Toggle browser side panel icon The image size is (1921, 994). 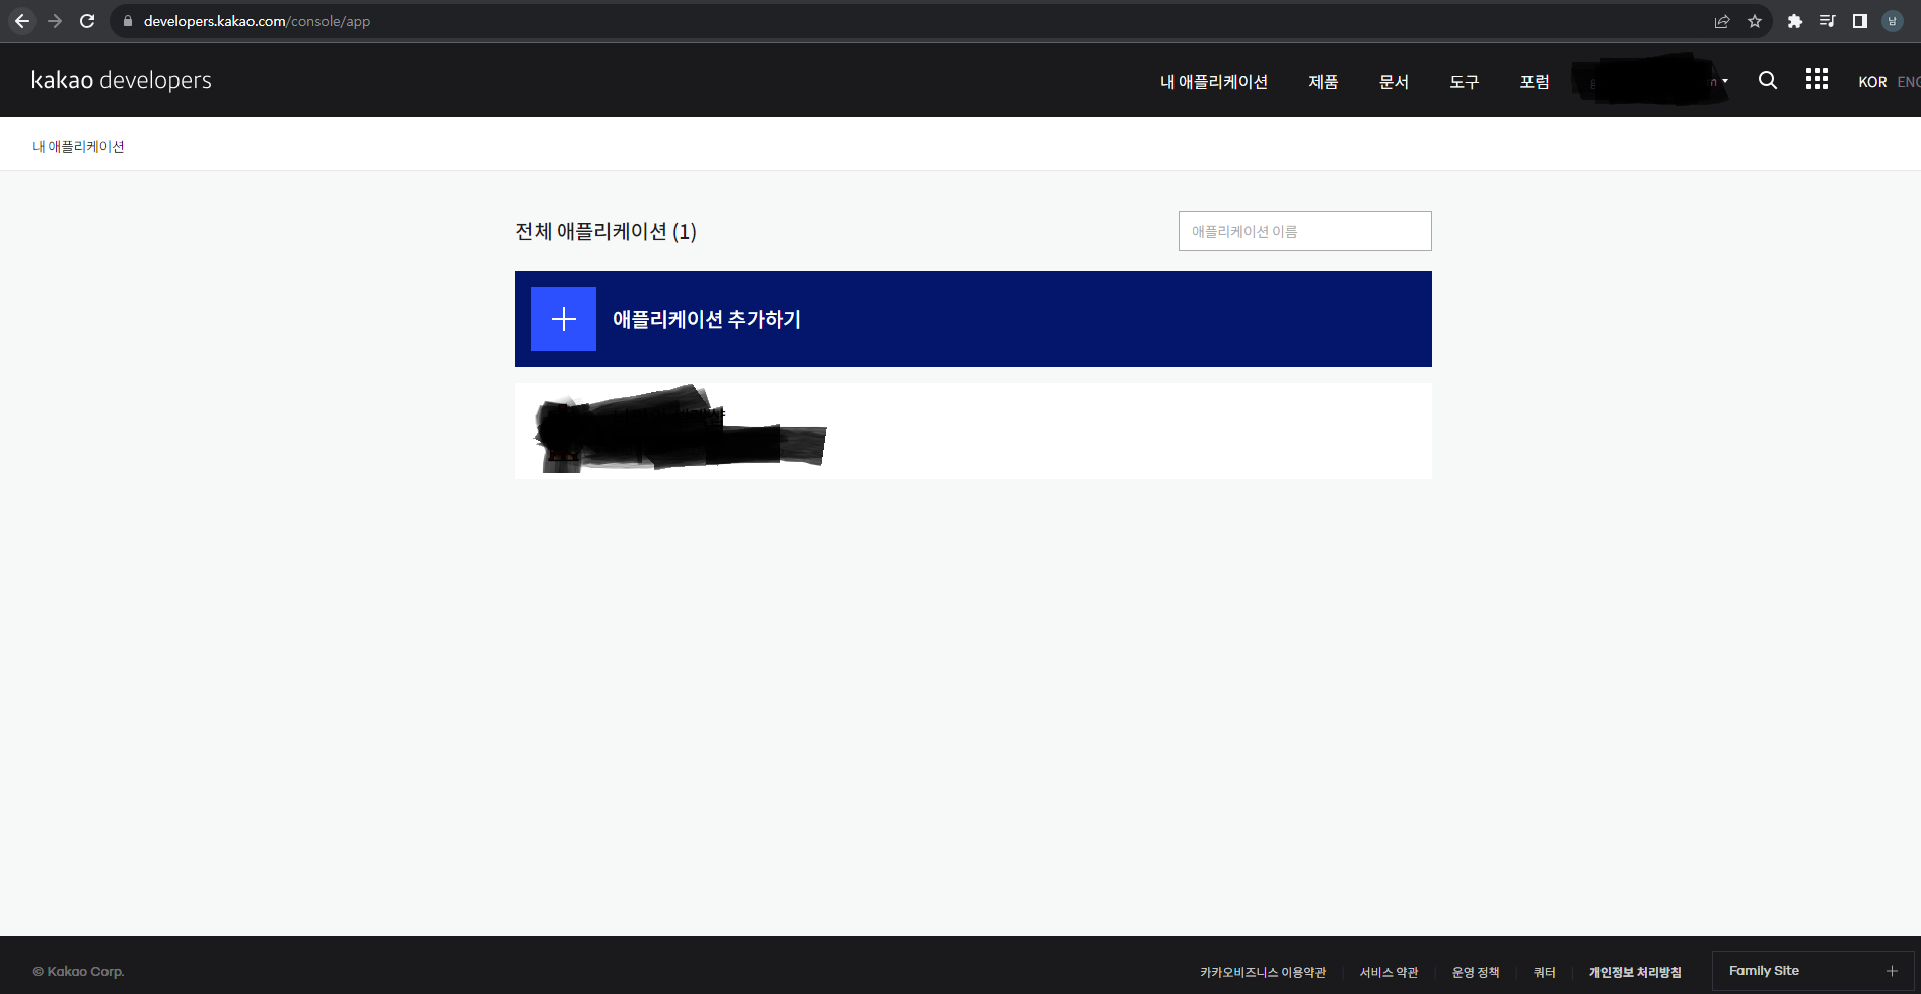coord(1860,21)
